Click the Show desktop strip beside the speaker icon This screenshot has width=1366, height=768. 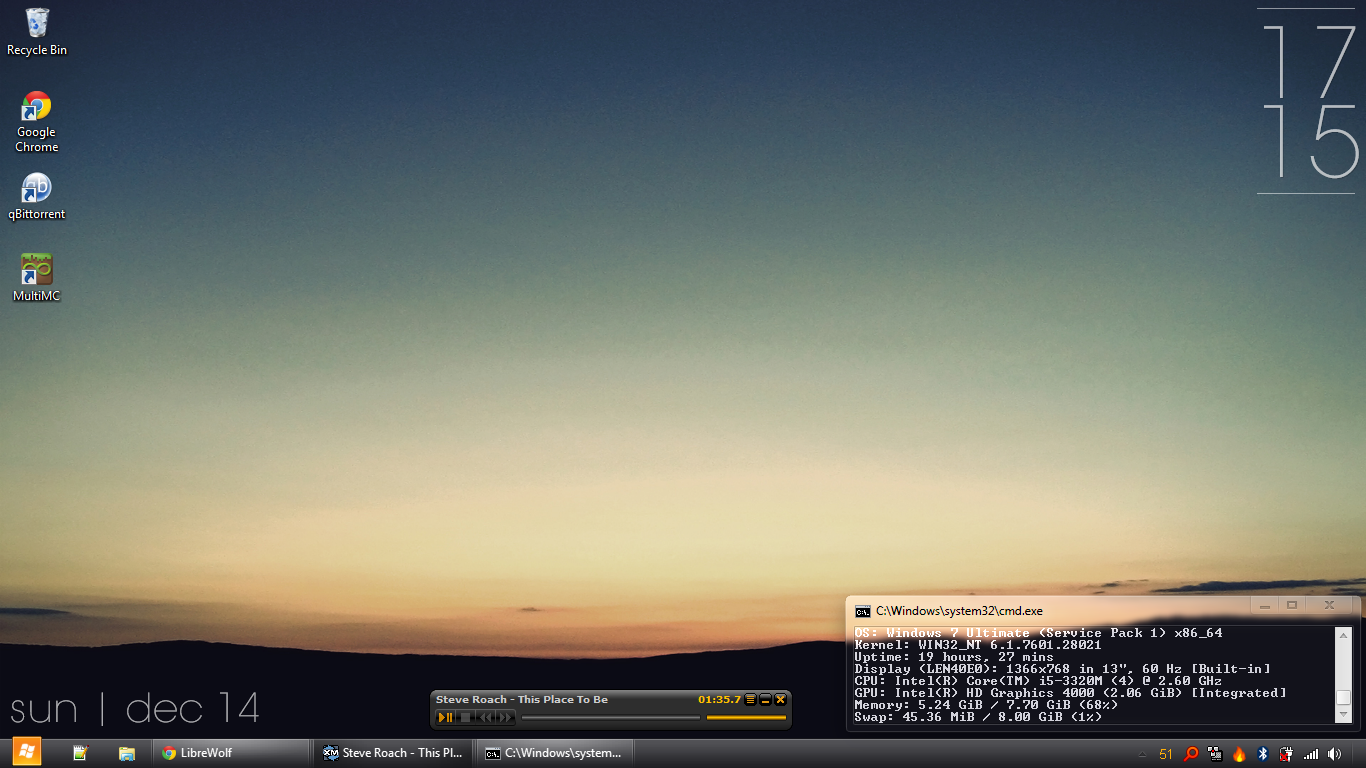tap(1359, 754)
